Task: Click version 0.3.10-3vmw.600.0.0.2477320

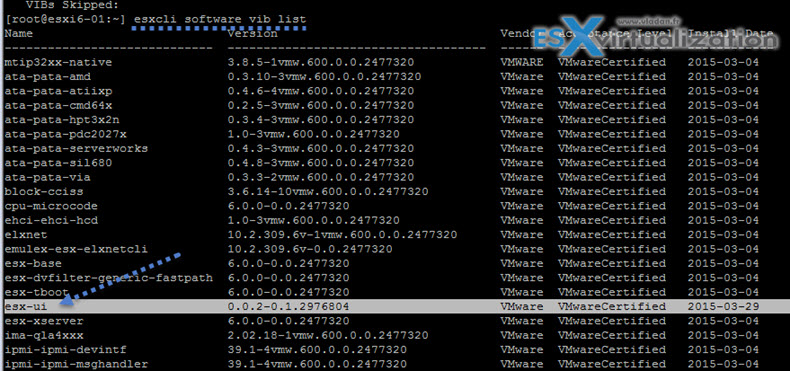Action: click(x=324, y=77)
